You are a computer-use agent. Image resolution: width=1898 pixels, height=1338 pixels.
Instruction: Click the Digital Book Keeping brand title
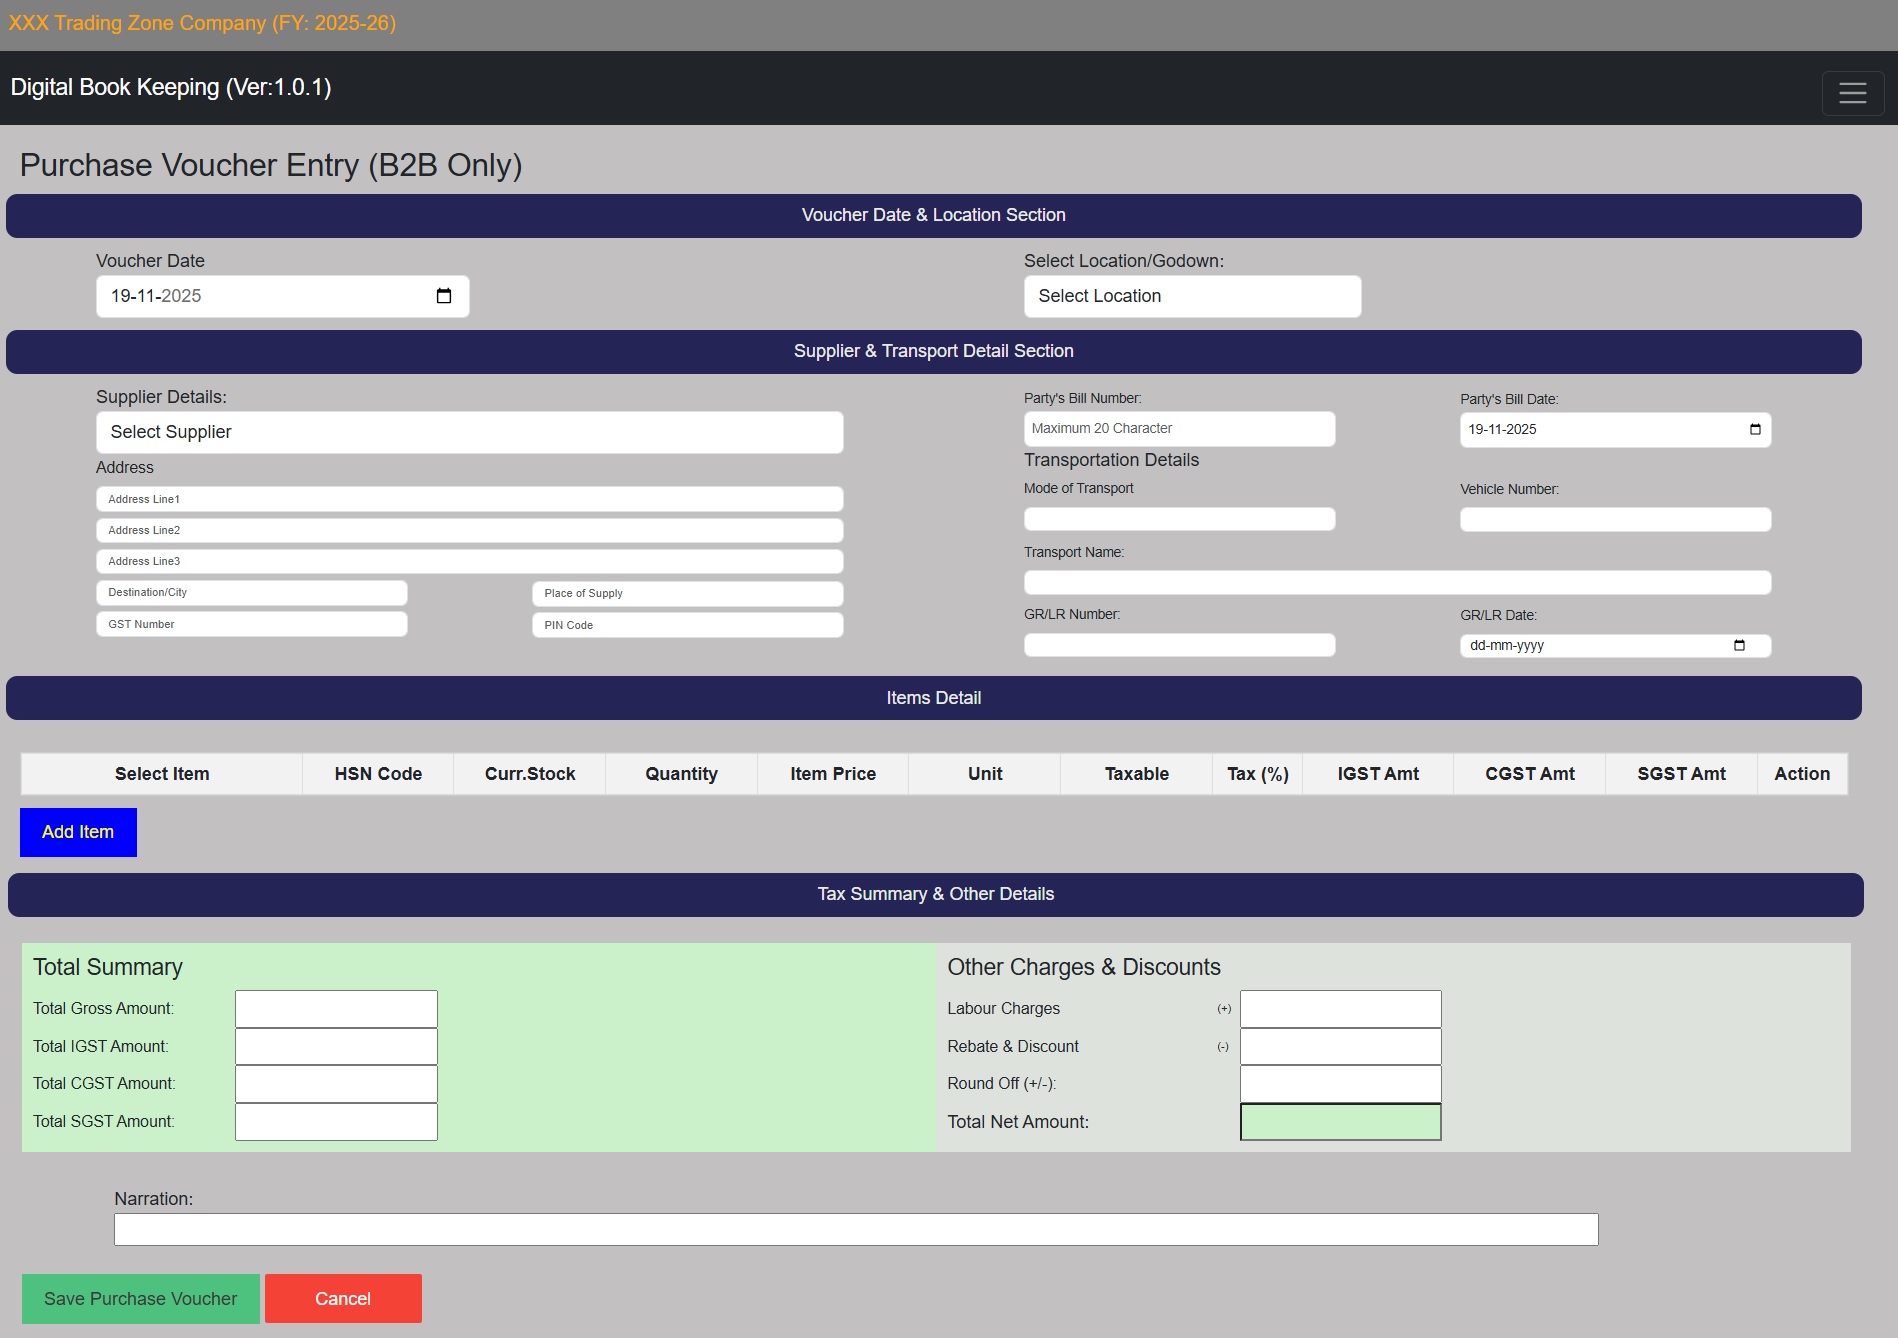[x=171, y=88]
